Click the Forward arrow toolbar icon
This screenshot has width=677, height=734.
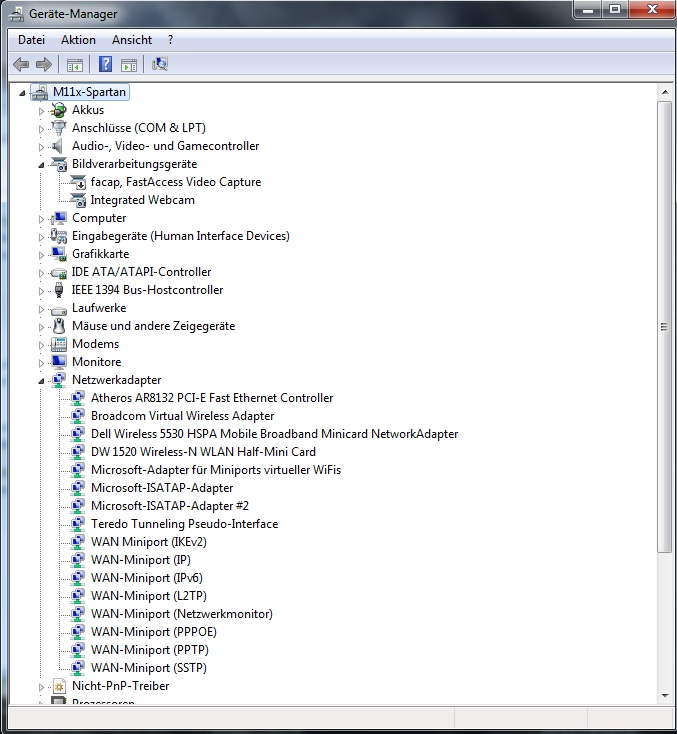(43, 65)
